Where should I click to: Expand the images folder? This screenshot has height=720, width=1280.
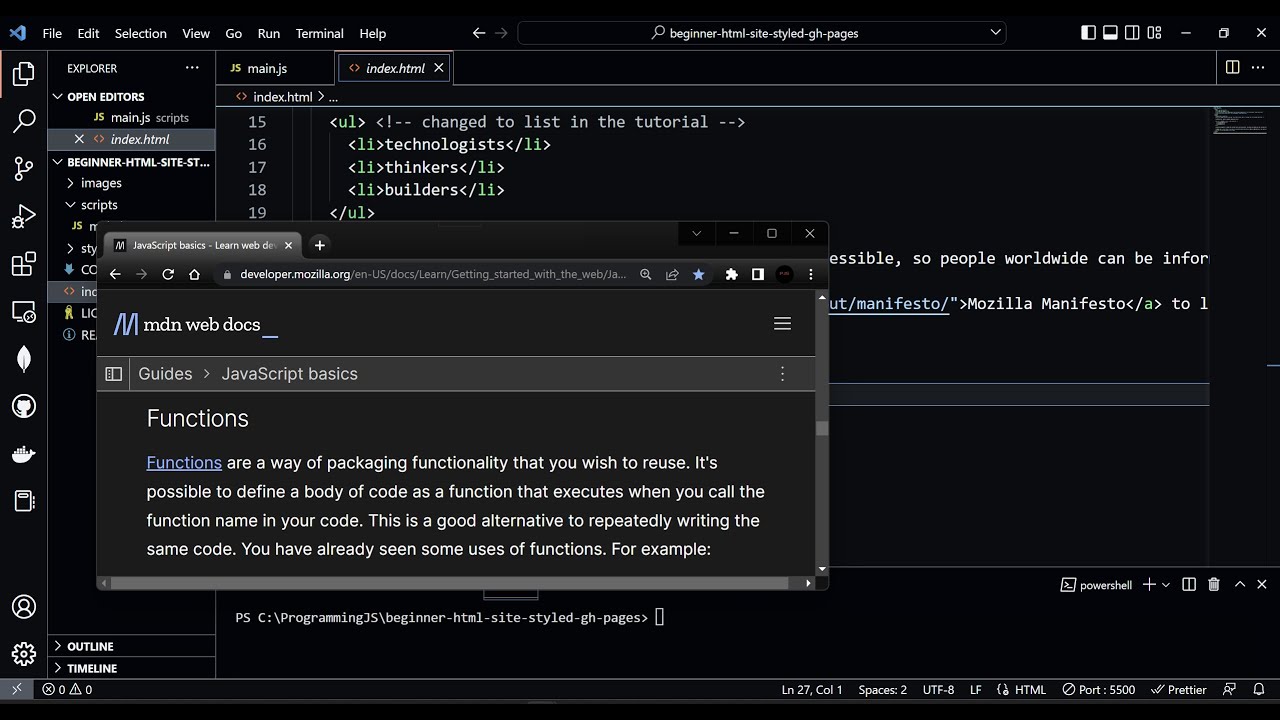(x=101, y=183)
